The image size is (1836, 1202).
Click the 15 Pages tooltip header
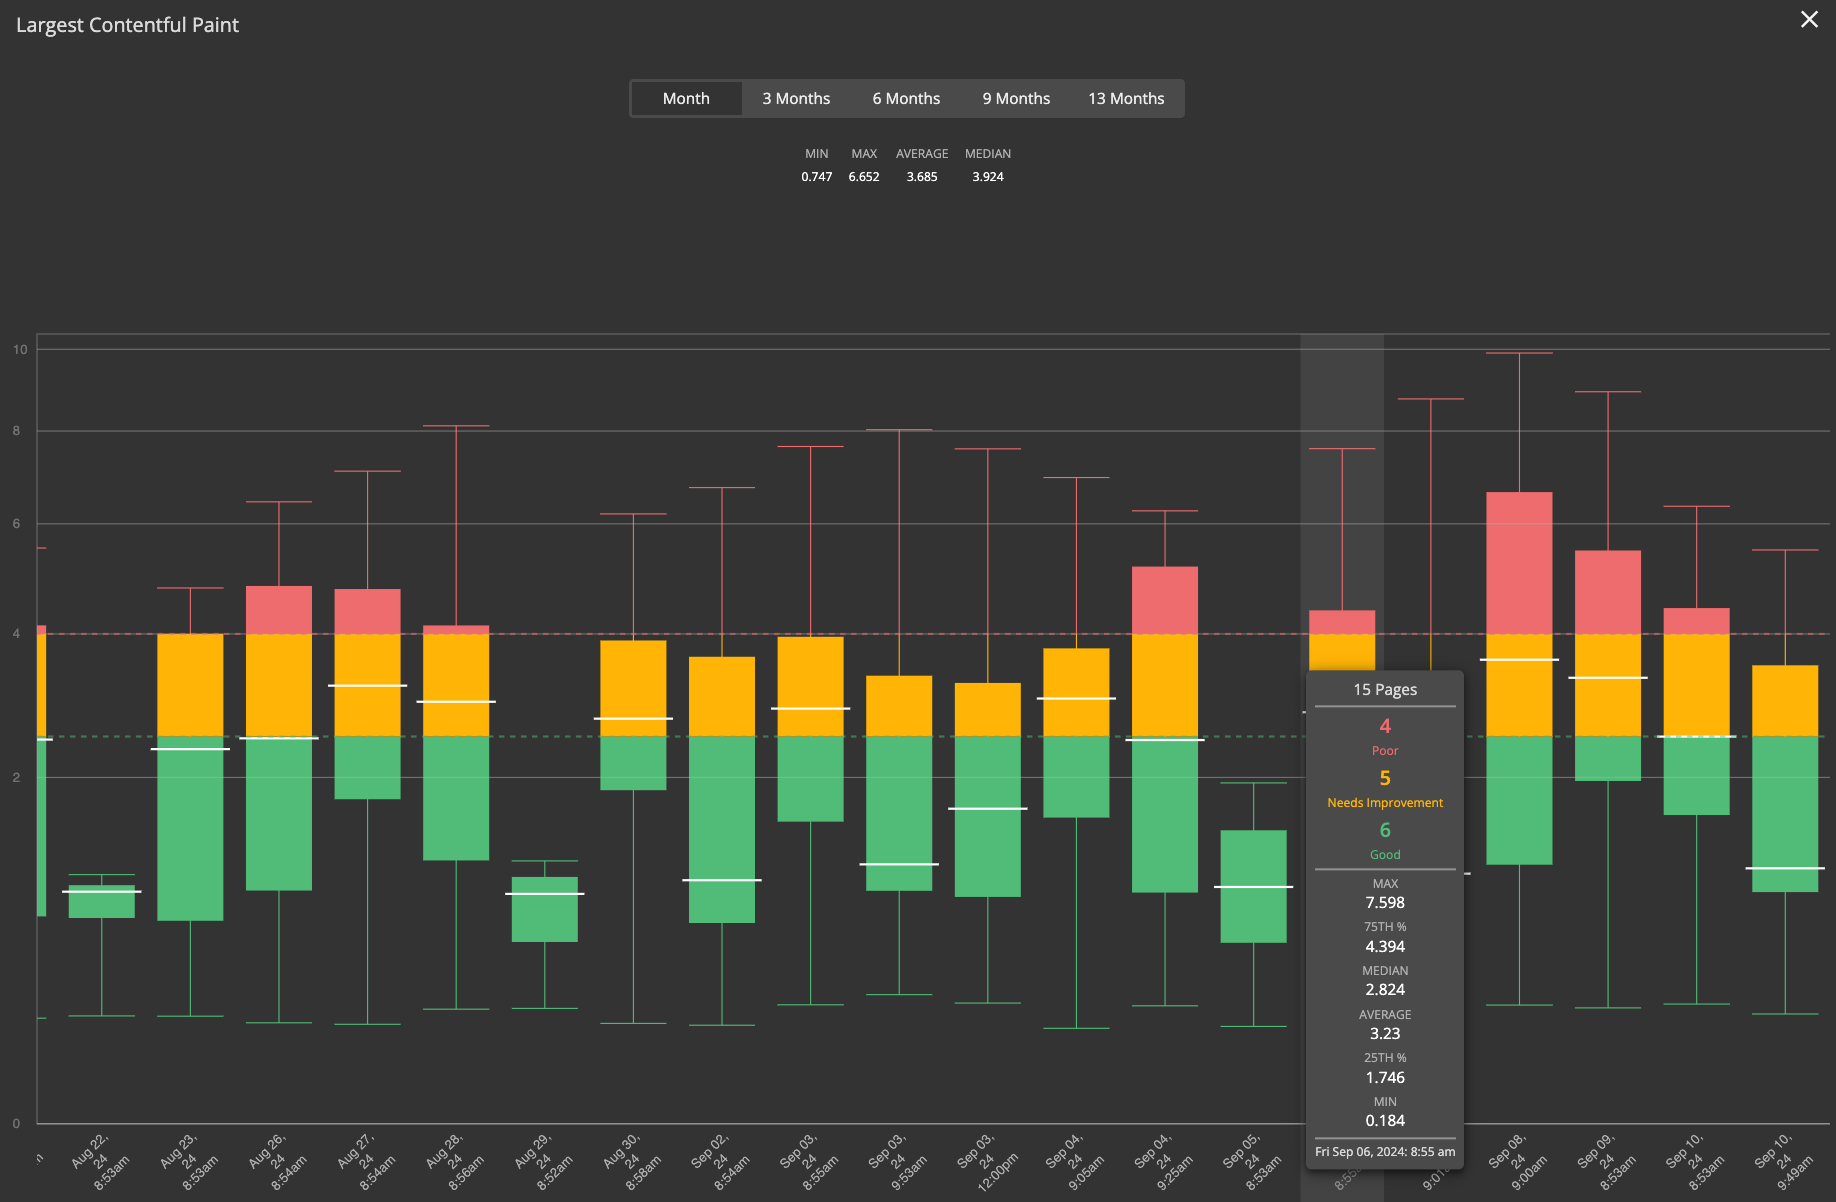coord(1384,689)
